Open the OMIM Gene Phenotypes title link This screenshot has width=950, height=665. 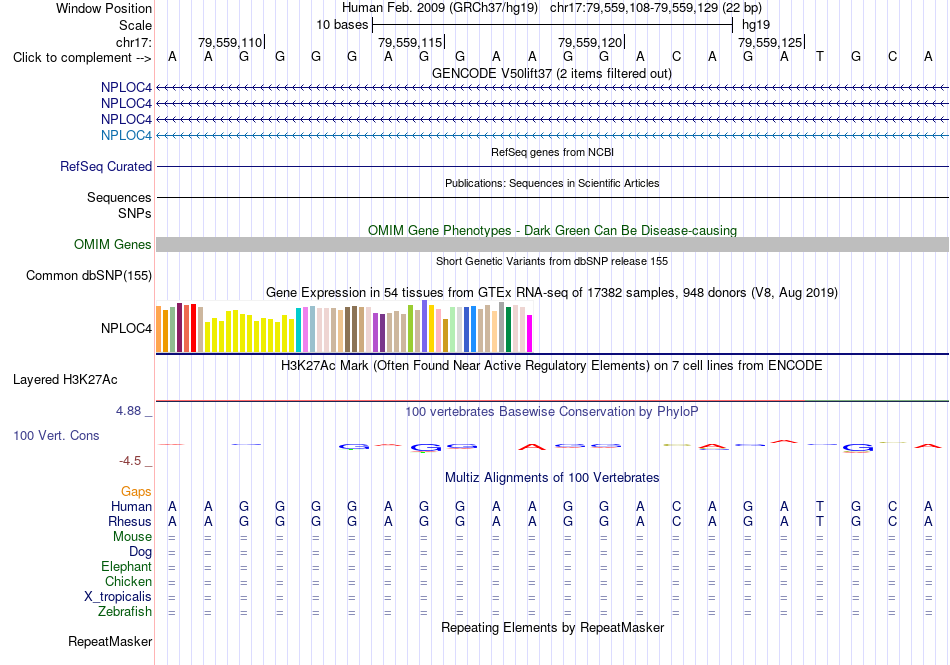(552, 230)
